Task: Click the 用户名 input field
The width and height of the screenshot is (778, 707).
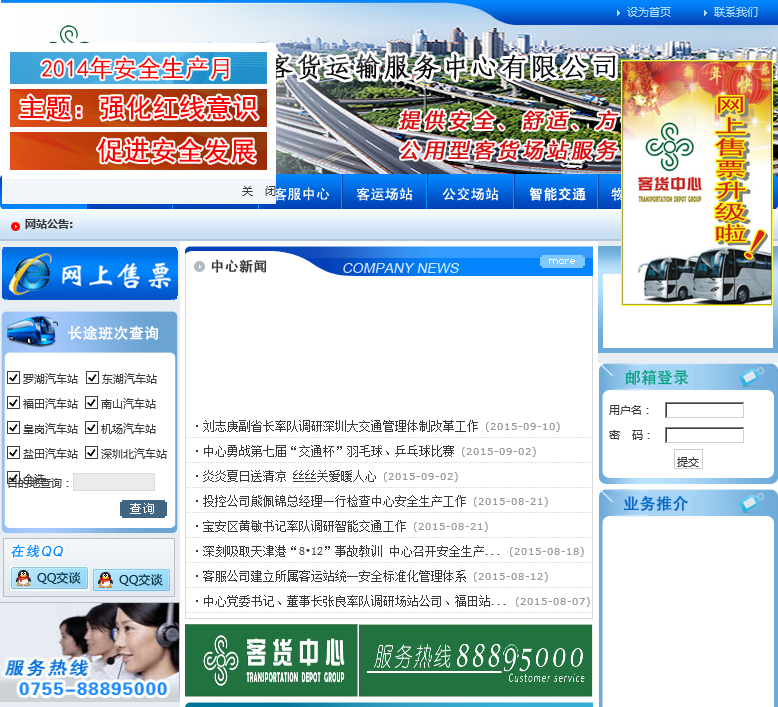Action: (x=704, y=410)
